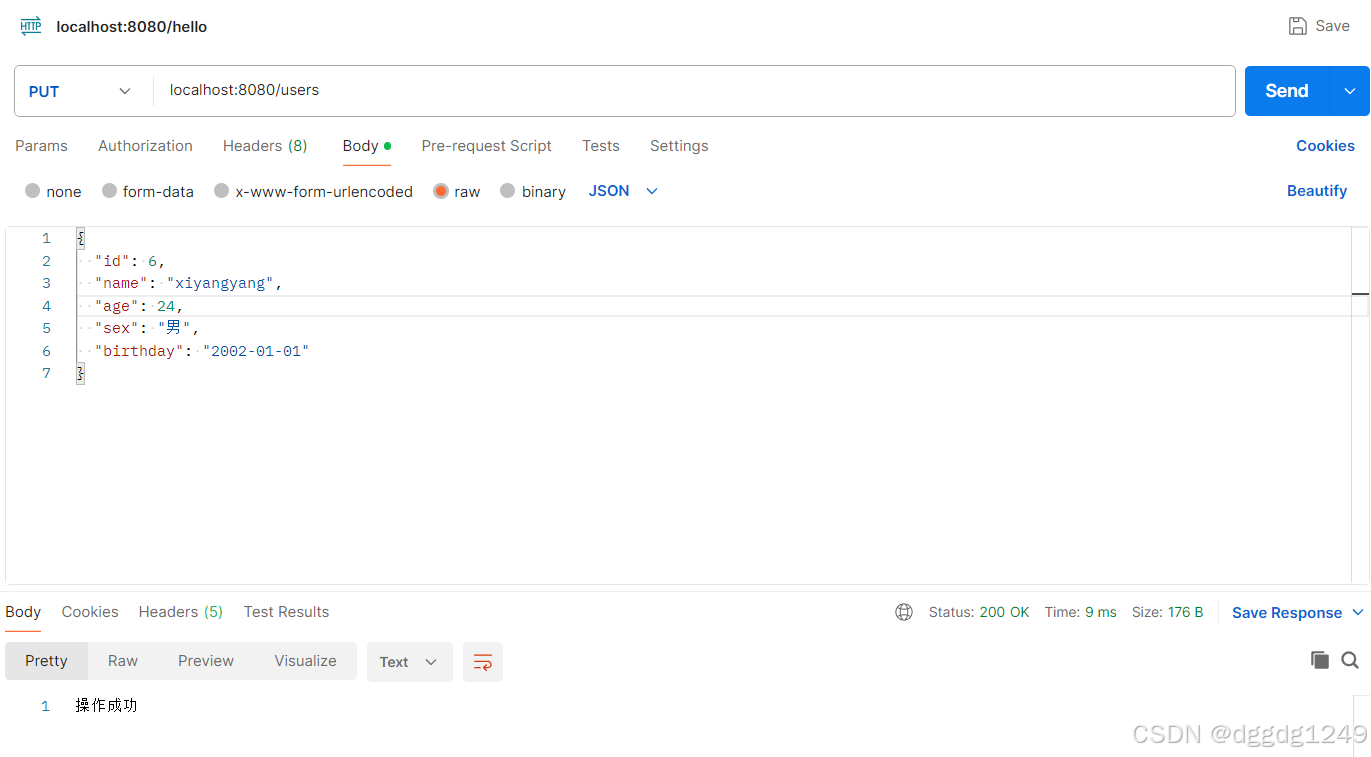The width and height of the screenshot is (1371, 757).
Task: Click the HTTP icon on the request tab
Action: click(x=29, y=25)
